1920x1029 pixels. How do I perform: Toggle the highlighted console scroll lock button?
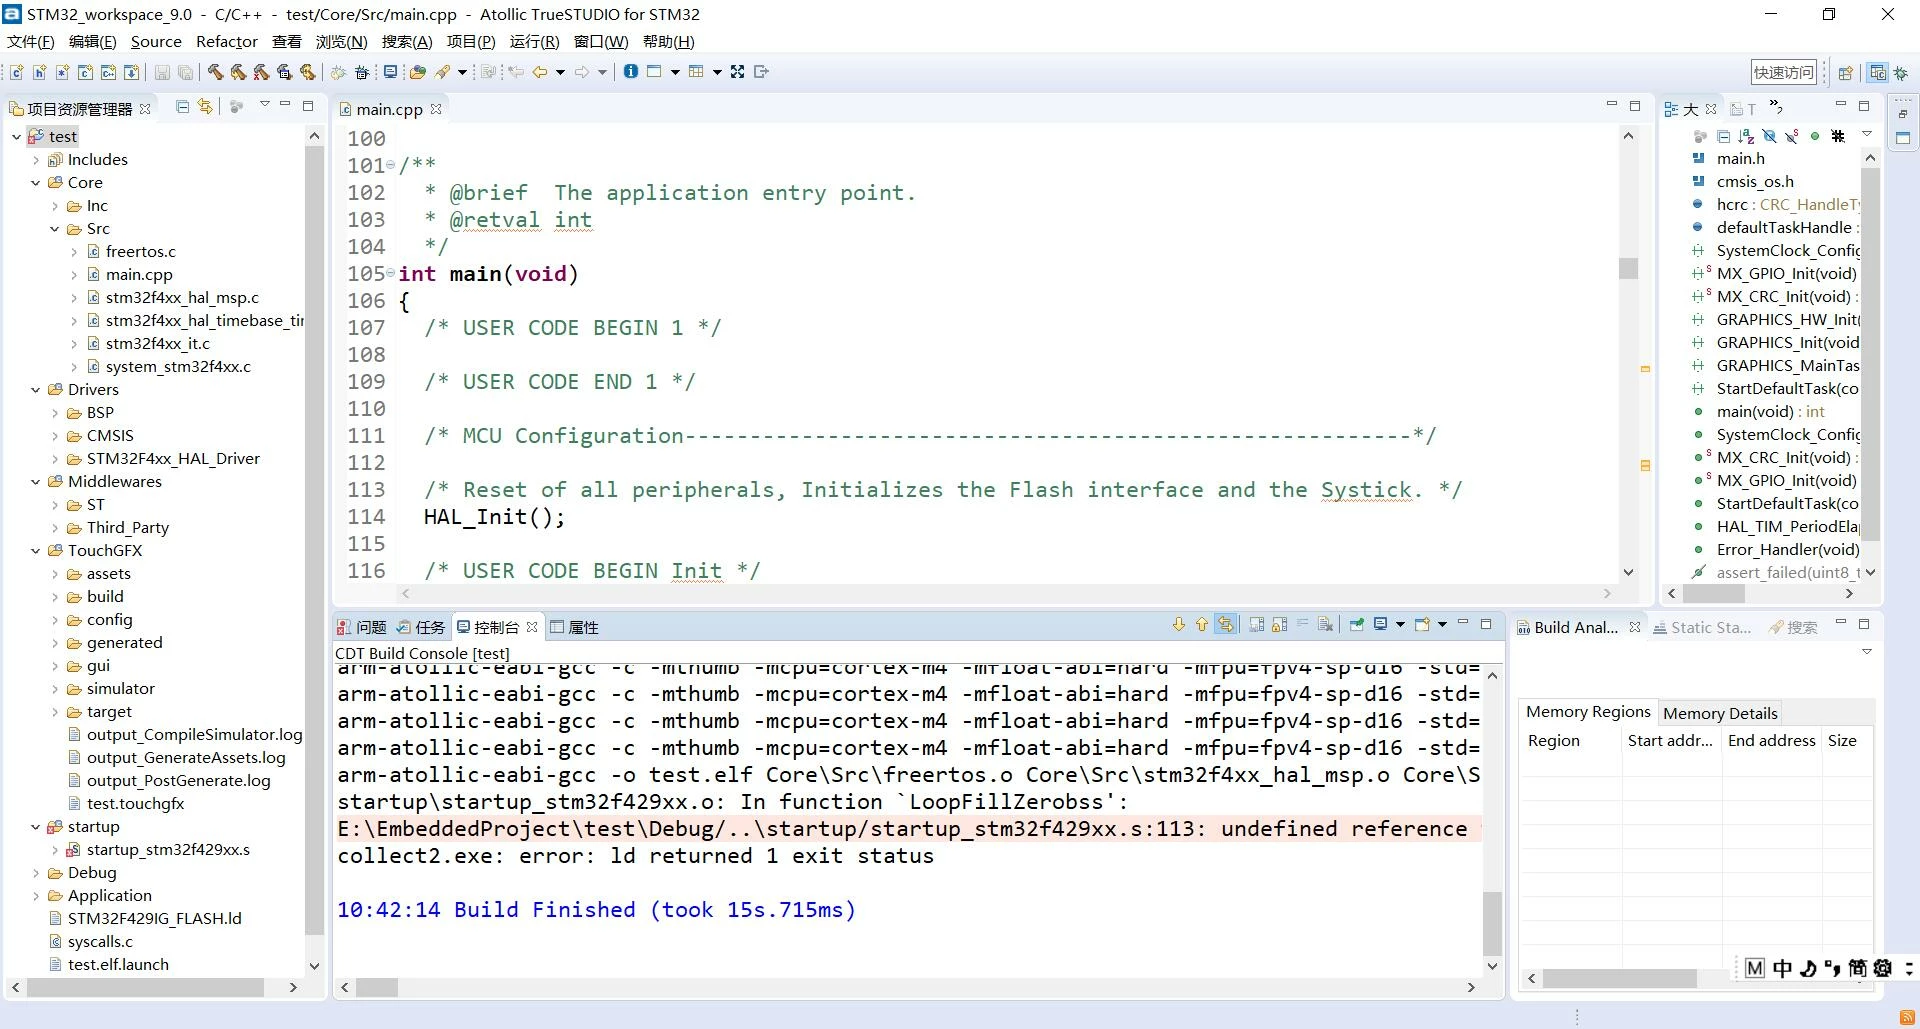pyautogui.click(x=1226, y=625)
